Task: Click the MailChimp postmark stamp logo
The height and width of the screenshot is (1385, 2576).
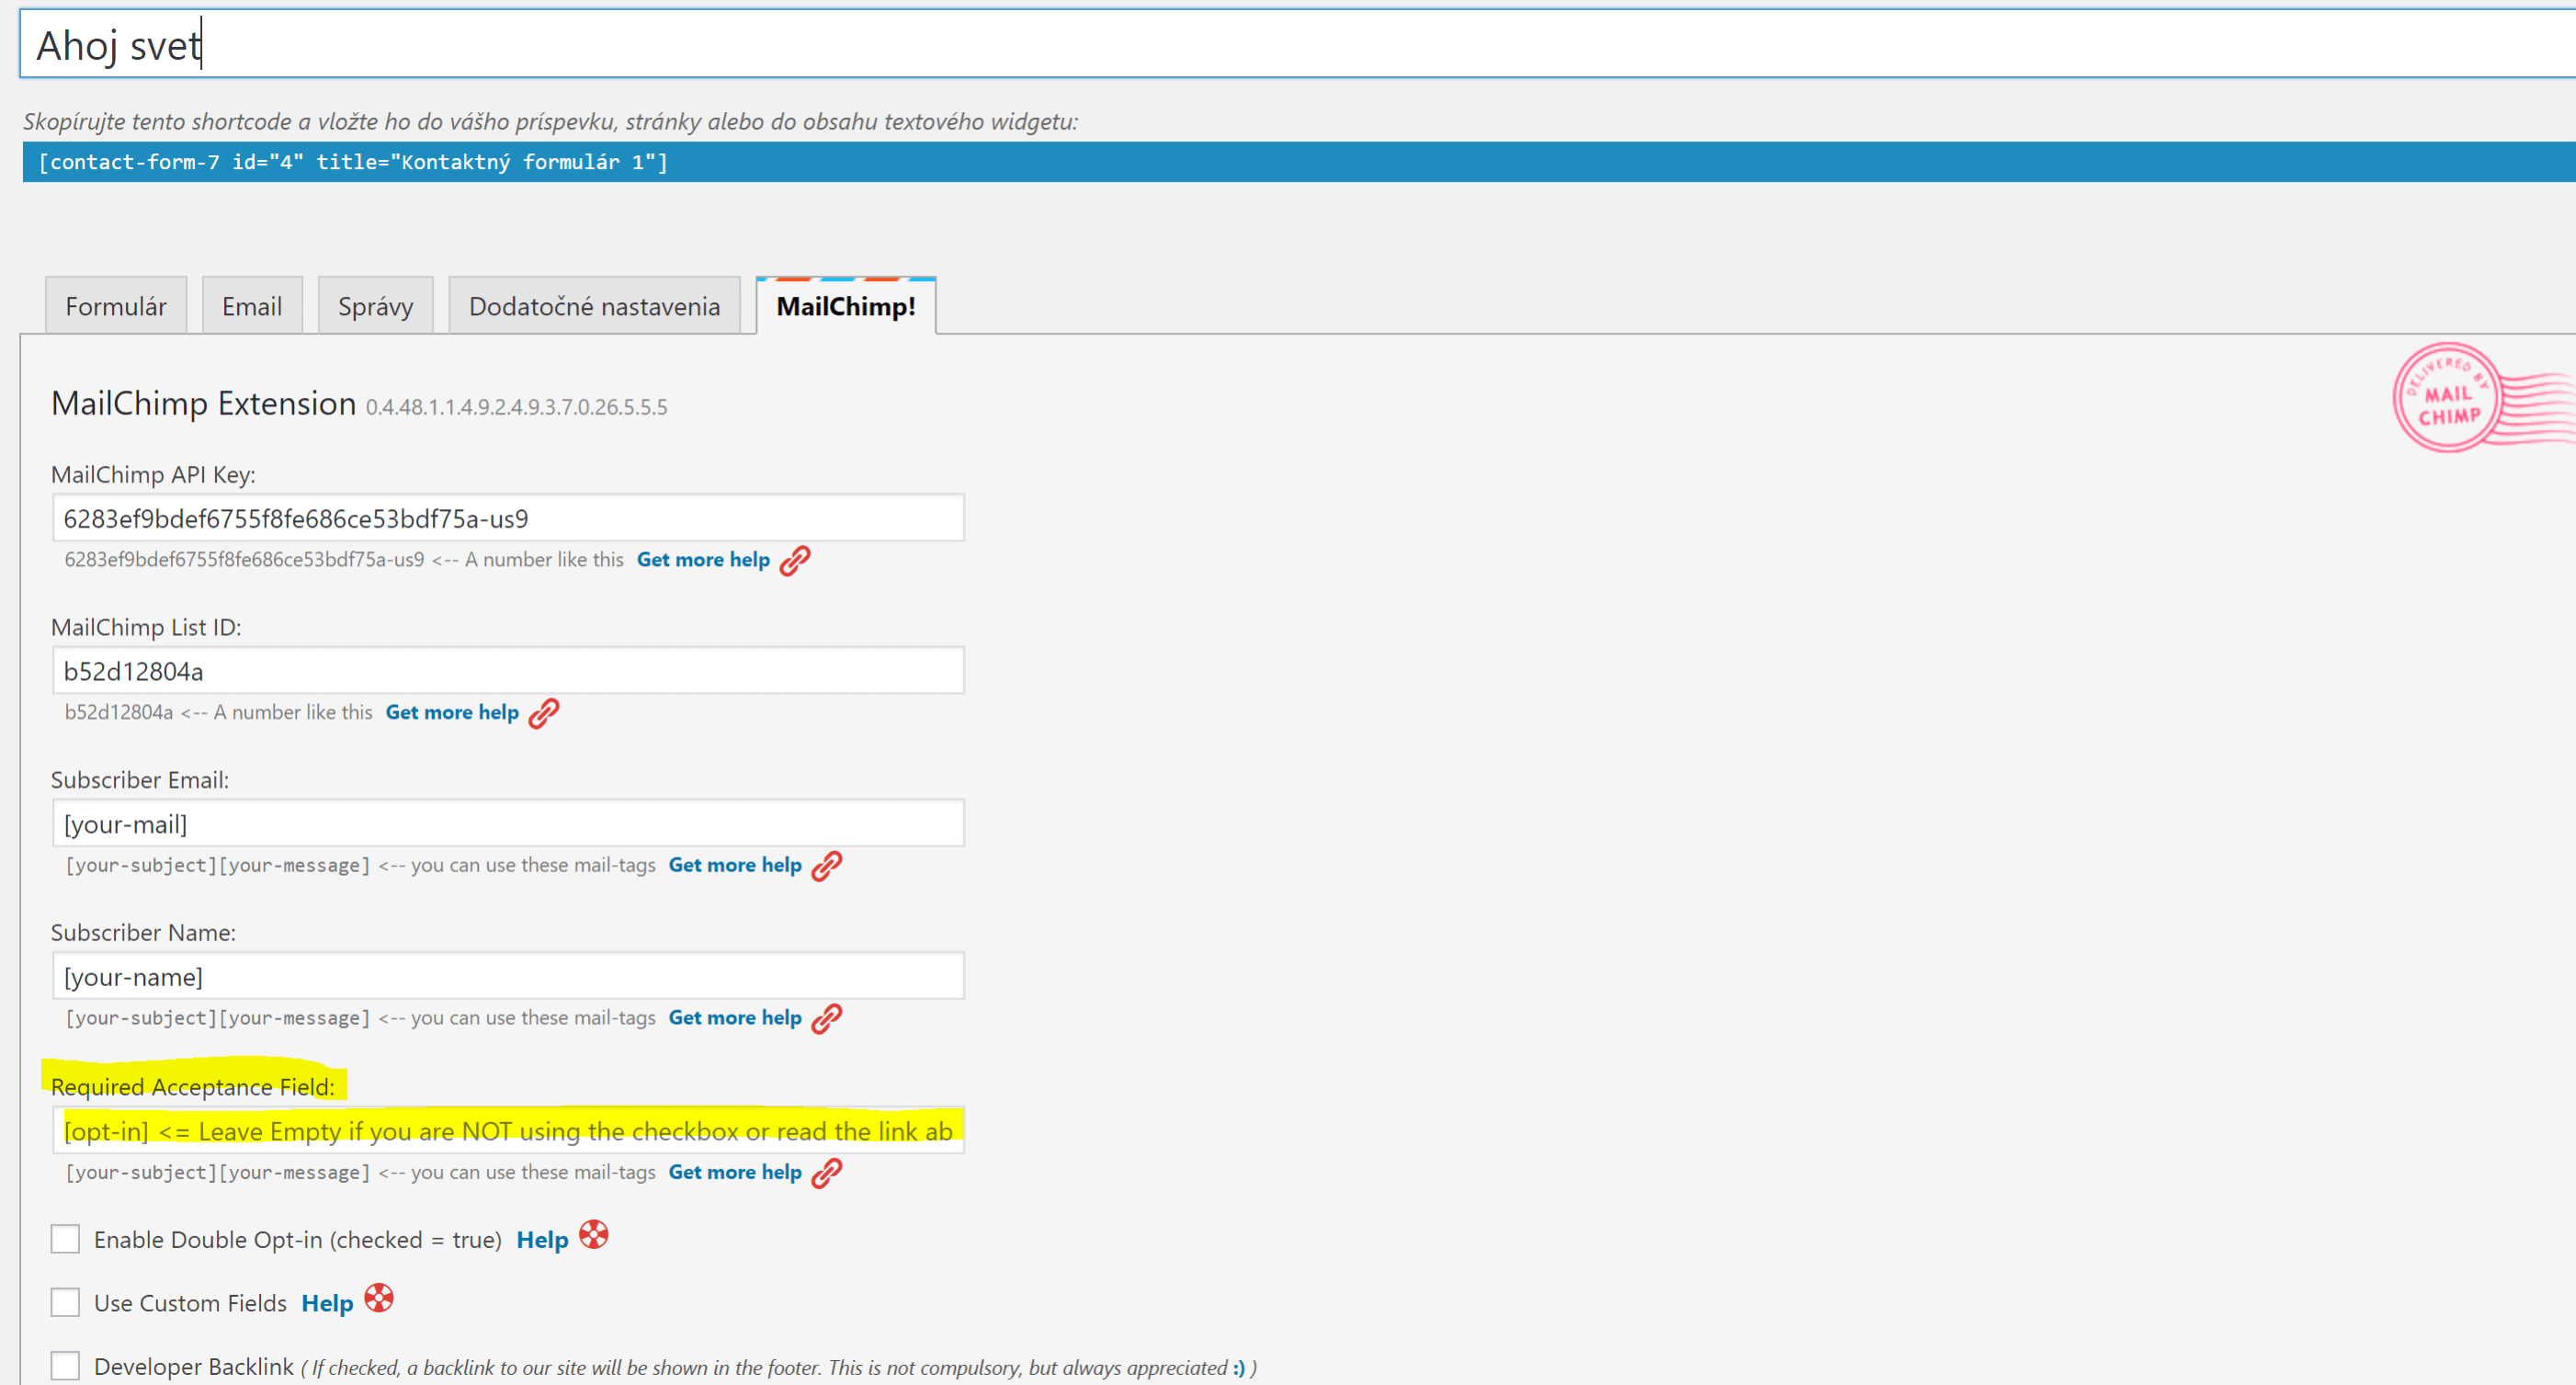Action: (x=2450, y=398)
